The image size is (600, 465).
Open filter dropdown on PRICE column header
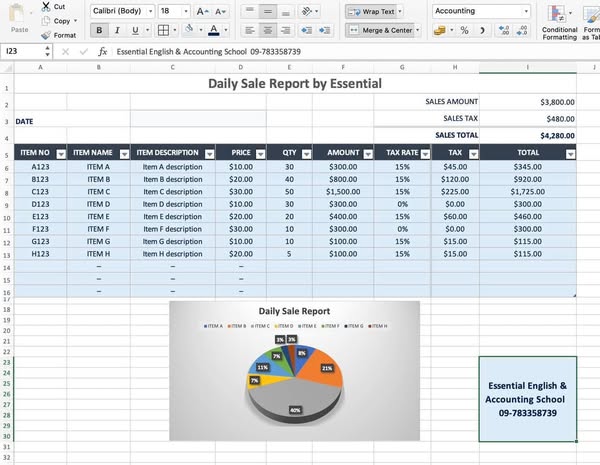pyautogui.click(x=259, y=154)
